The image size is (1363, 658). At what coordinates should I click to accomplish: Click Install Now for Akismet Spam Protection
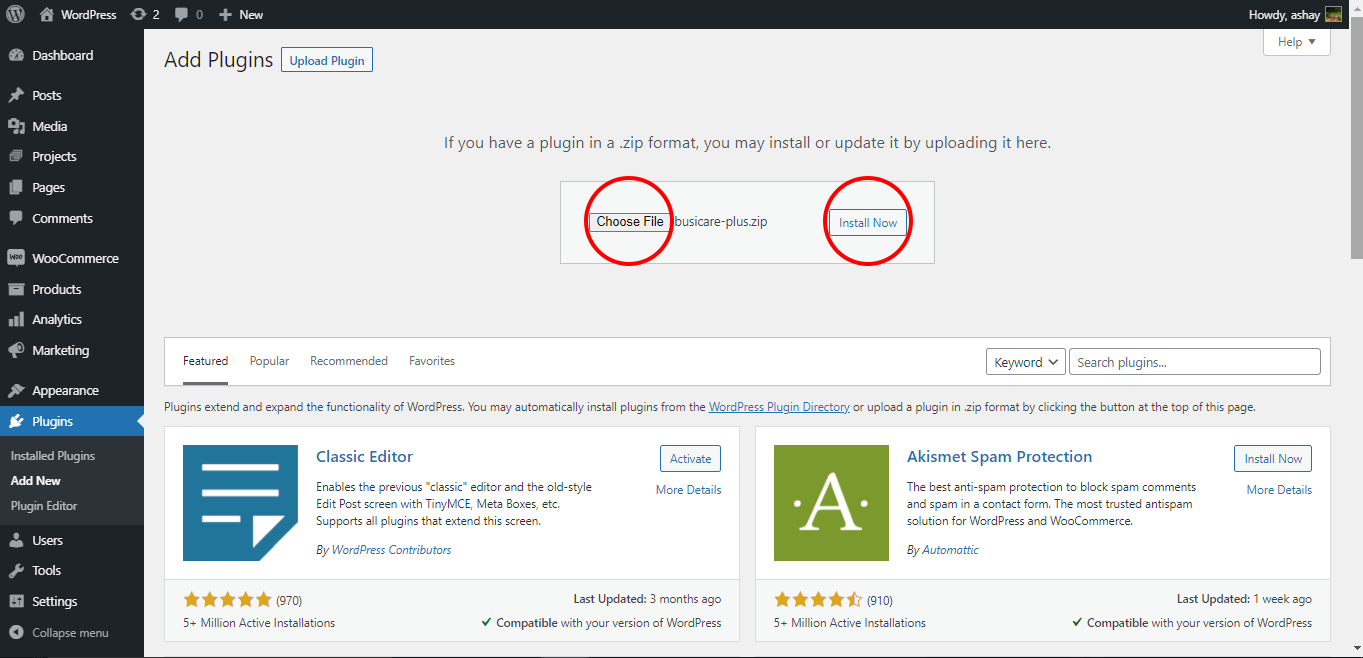tap(1273, 459)
